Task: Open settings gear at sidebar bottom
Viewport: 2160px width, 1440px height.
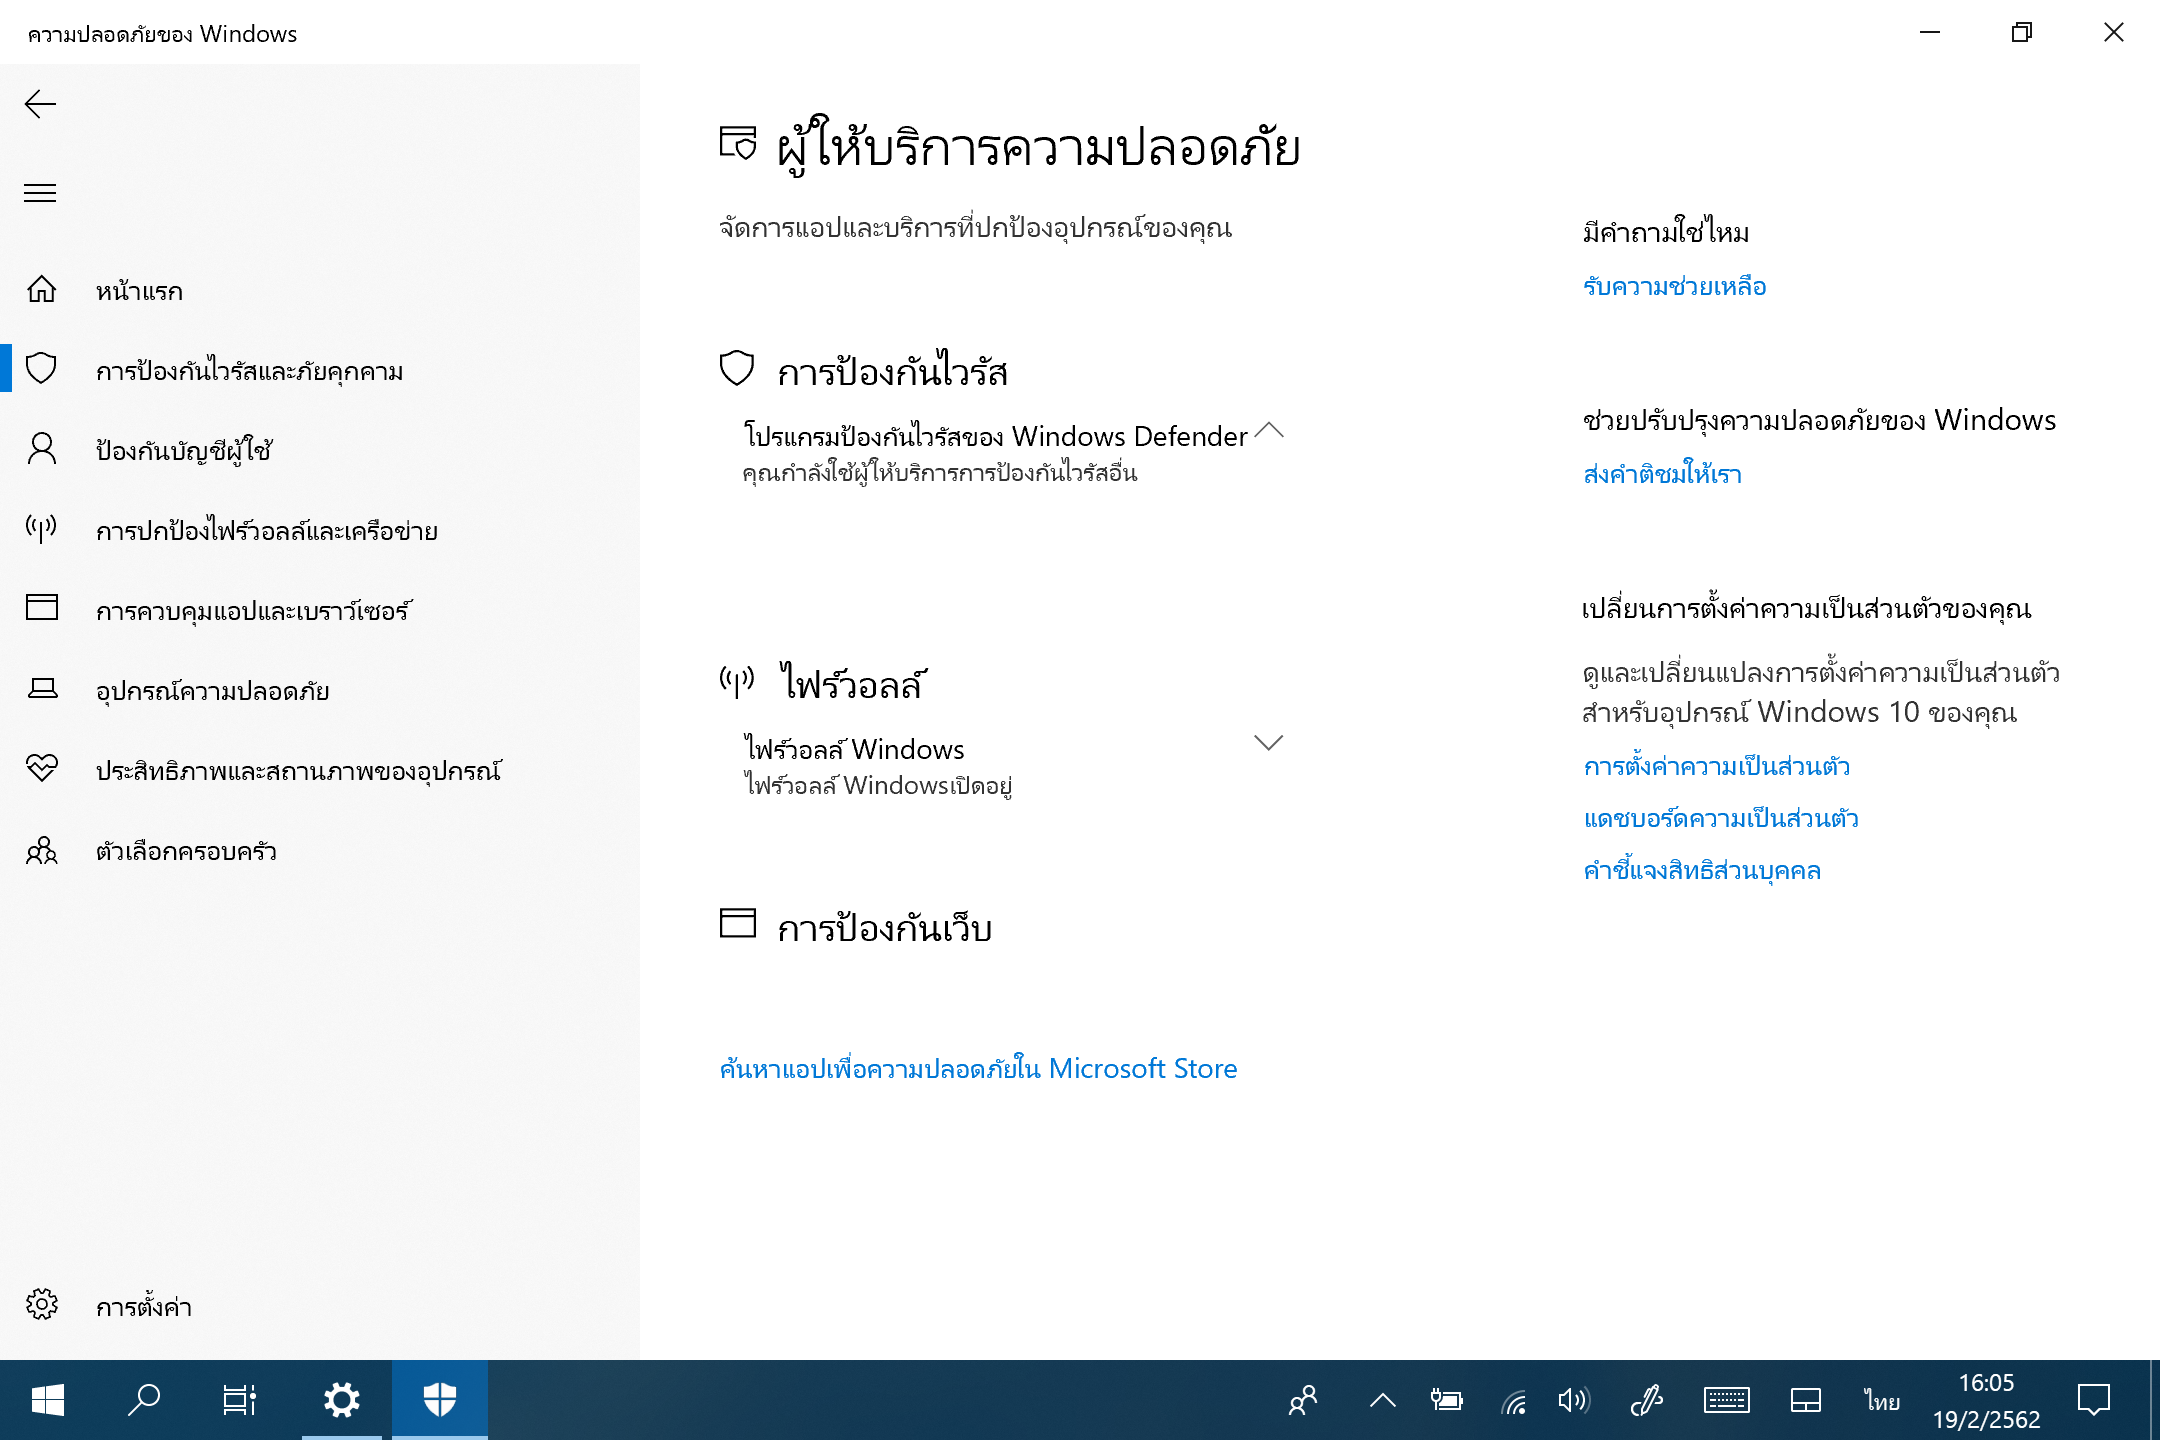Action: [x=41, y=1304]
